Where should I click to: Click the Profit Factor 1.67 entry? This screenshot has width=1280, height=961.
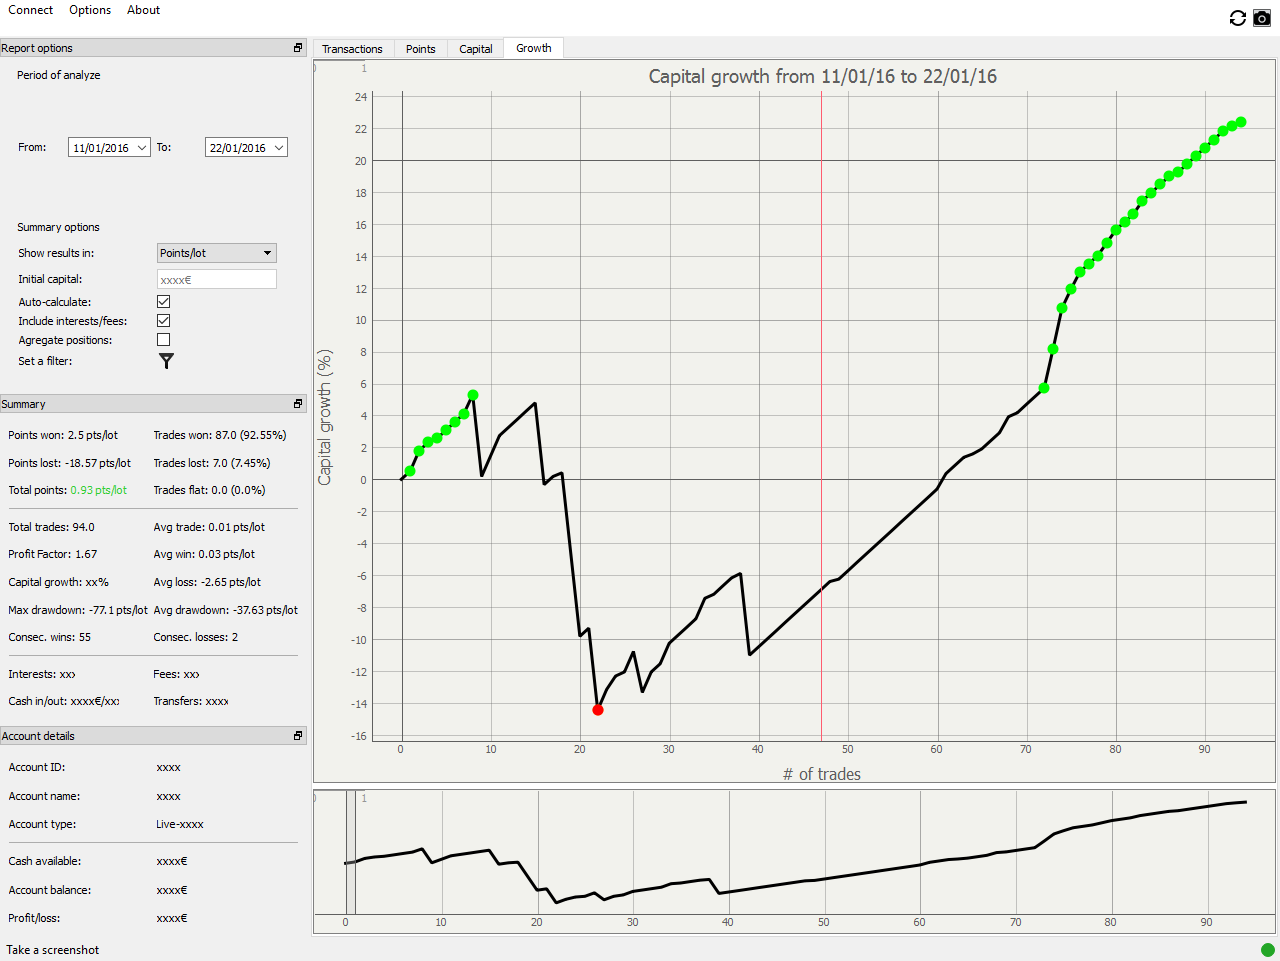pyautogui.click(x=53, y=554)
